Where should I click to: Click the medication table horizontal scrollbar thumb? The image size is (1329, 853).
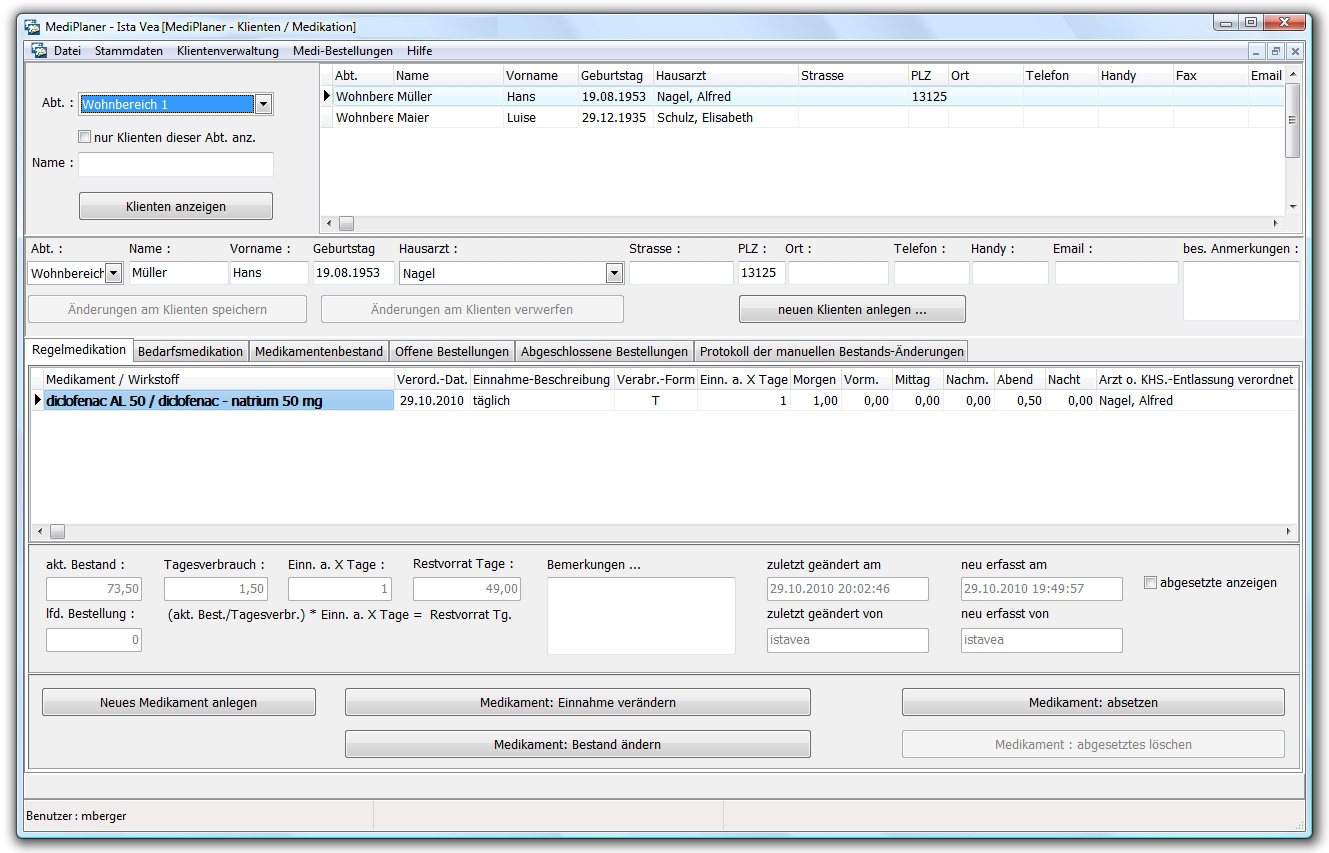pyautogui.click(x=57, y=532)
